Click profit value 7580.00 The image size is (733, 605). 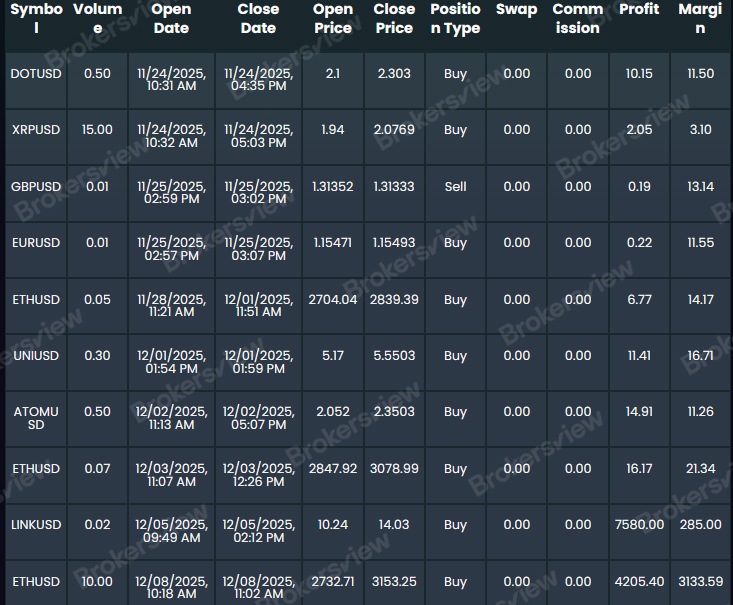point(639,525)
